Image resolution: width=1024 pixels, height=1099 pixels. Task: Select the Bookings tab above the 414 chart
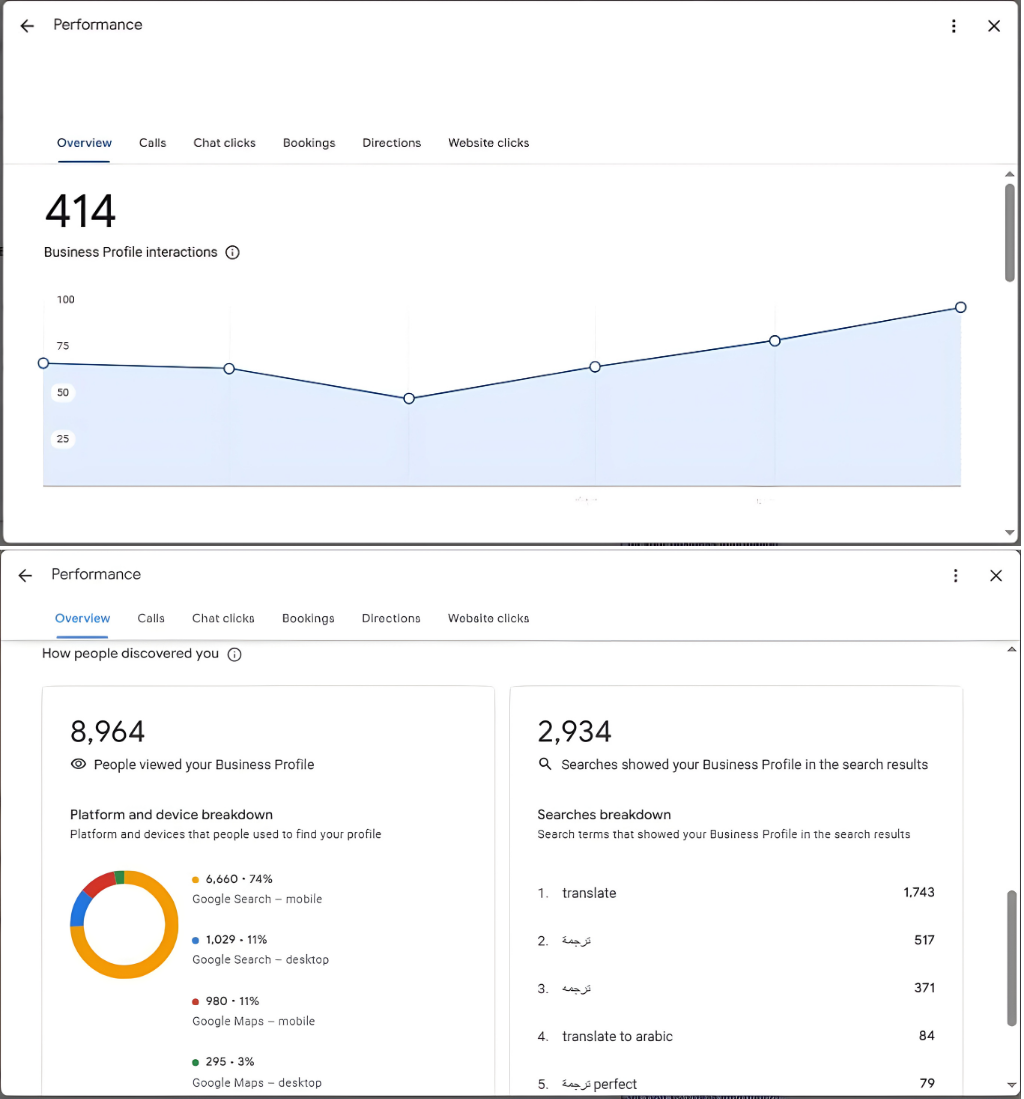point(309,143)
